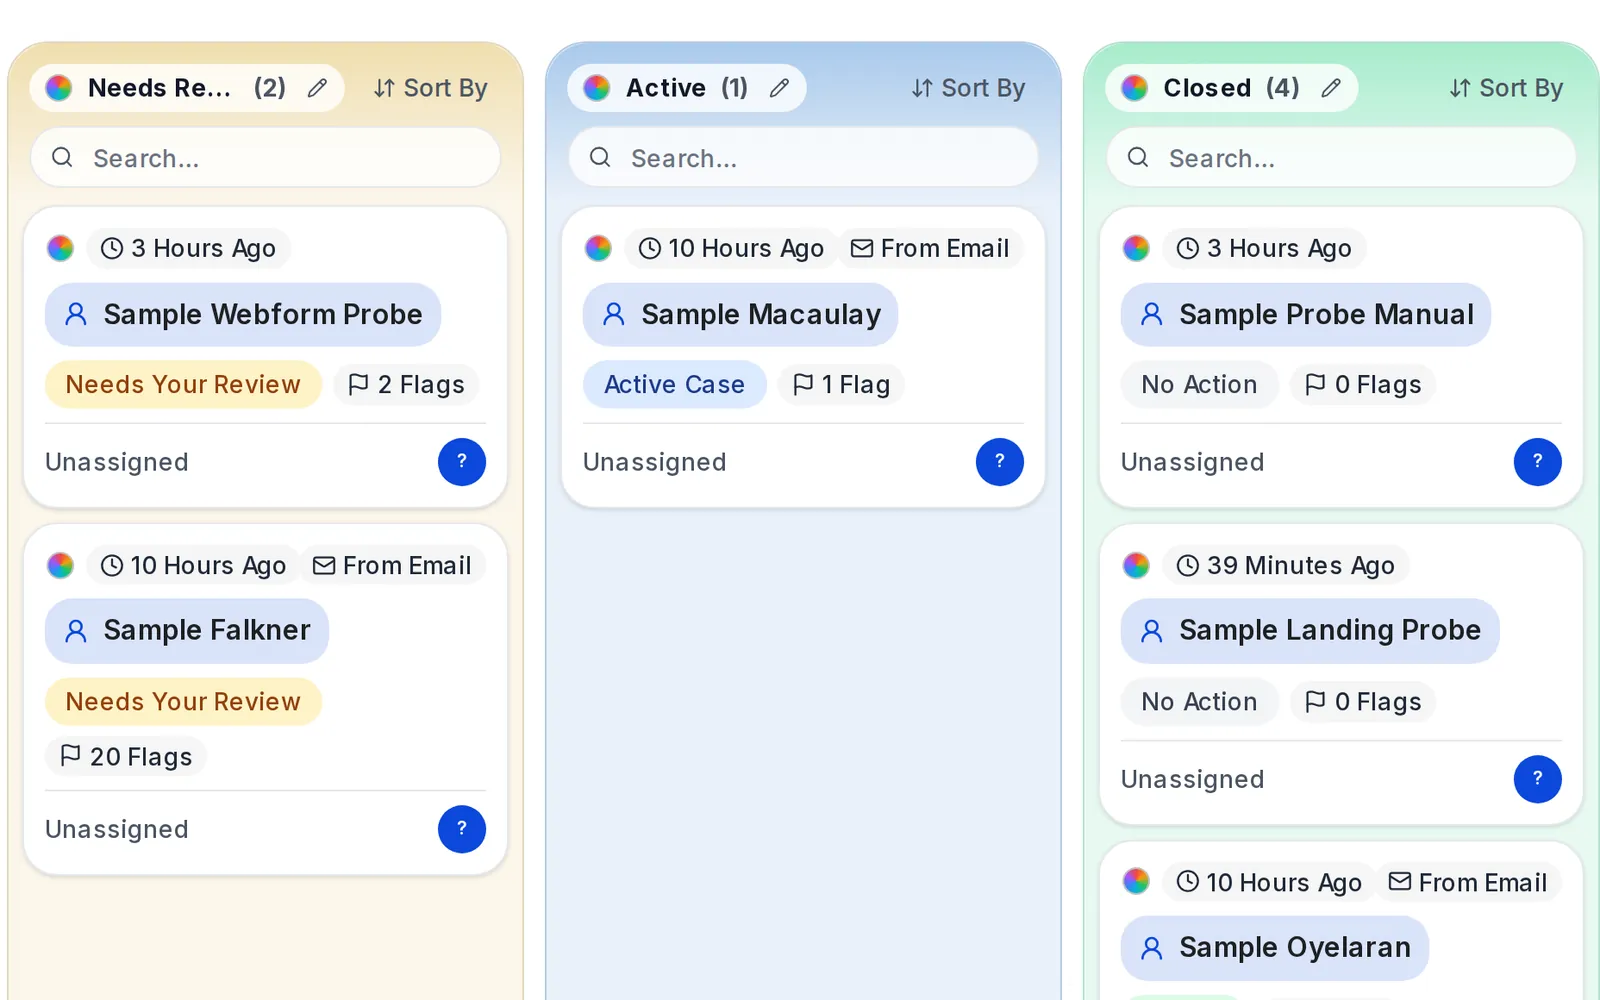Edit the Needs Review column name pencil
The width and height of the screenshot is (1600, 1000).
point(317,88)
